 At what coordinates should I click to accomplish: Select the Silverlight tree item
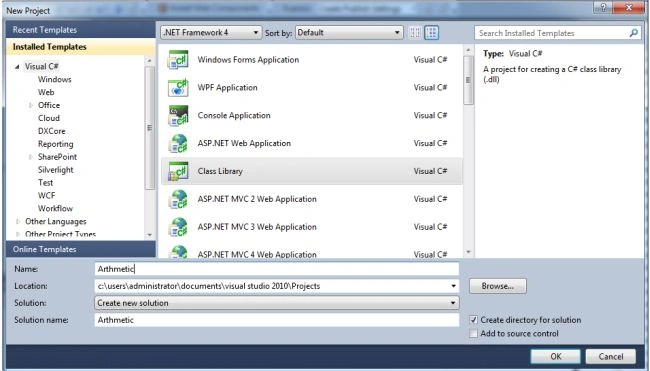56,170
